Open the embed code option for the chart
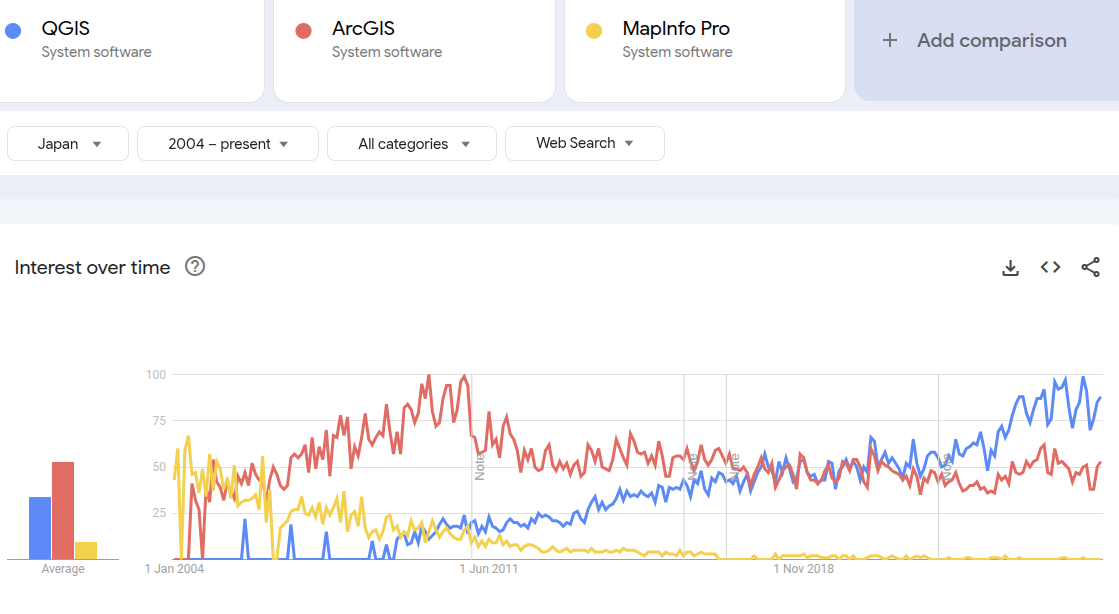 [x=1050, y=267]
